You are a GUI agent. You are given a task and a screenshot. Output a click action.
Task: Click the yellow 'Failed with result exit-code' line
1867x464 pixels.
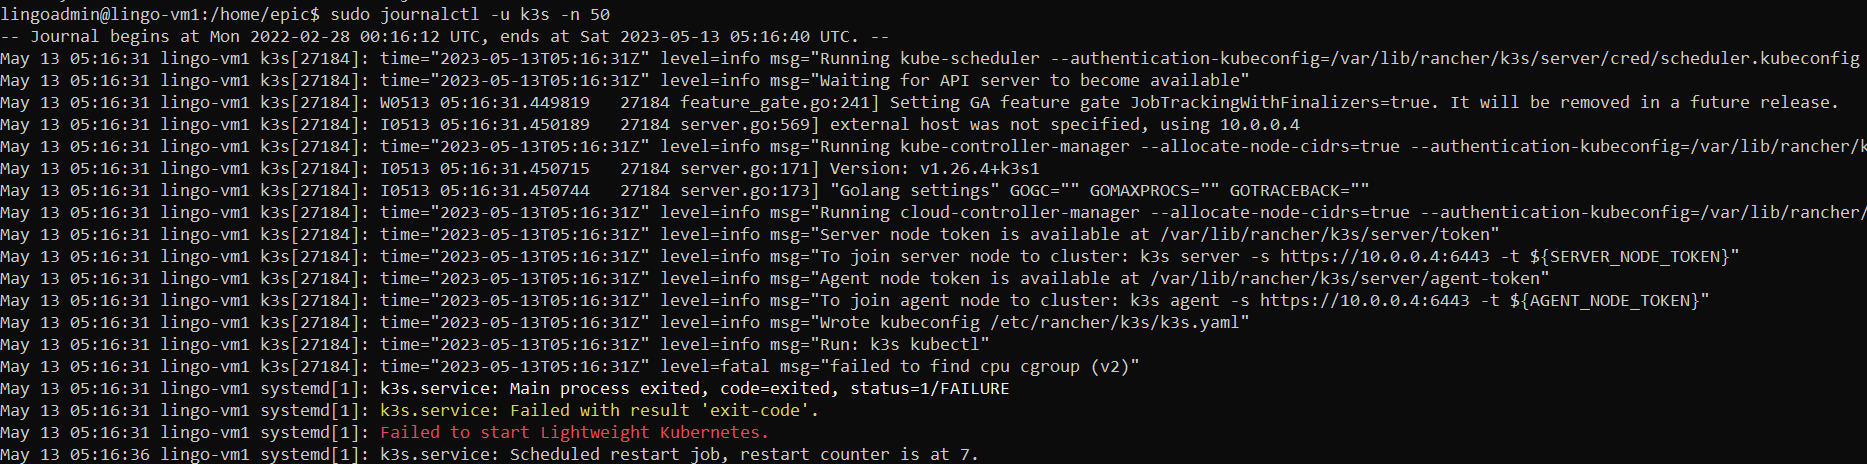(x=600, y=410)
